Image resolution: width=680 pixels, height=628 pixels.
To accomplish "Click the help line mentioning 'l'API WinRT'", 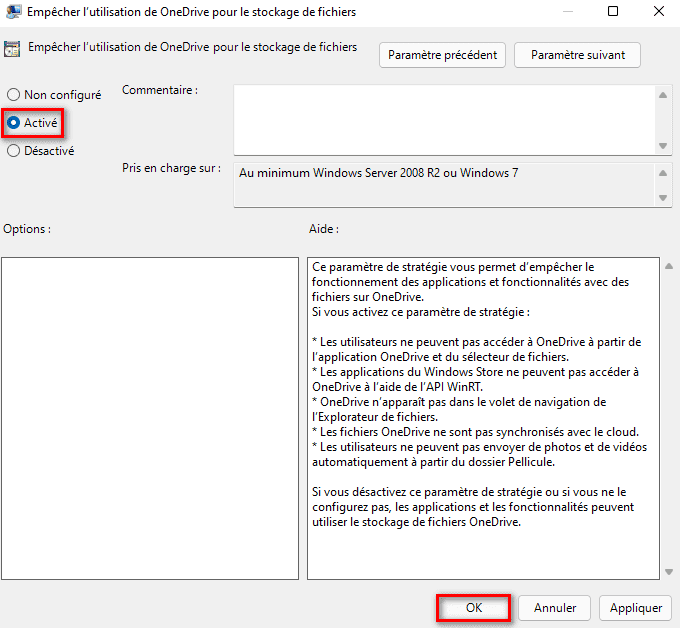I will tap(397, 387).
